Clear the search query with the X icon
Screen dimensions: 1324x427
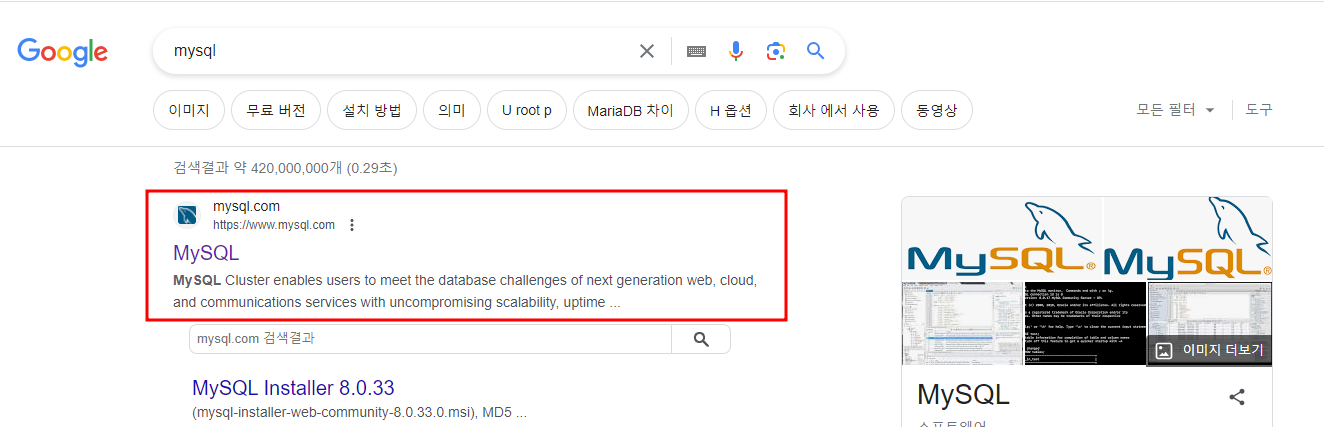point(647,51)
